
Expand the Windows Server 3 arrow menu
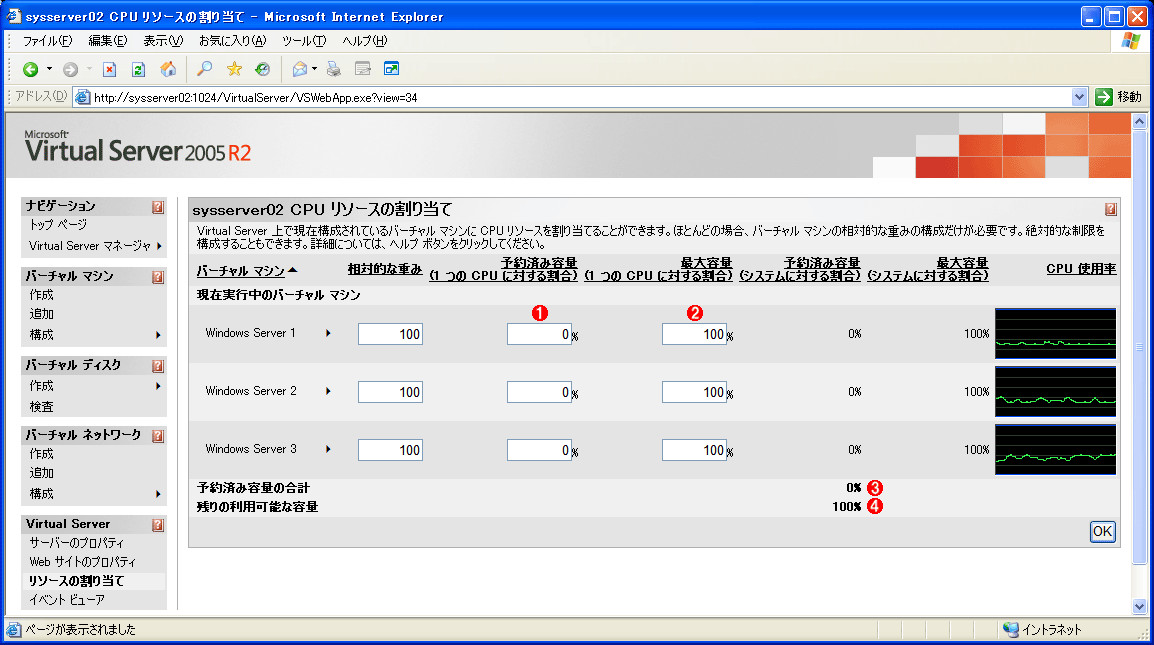click(328, 449)
